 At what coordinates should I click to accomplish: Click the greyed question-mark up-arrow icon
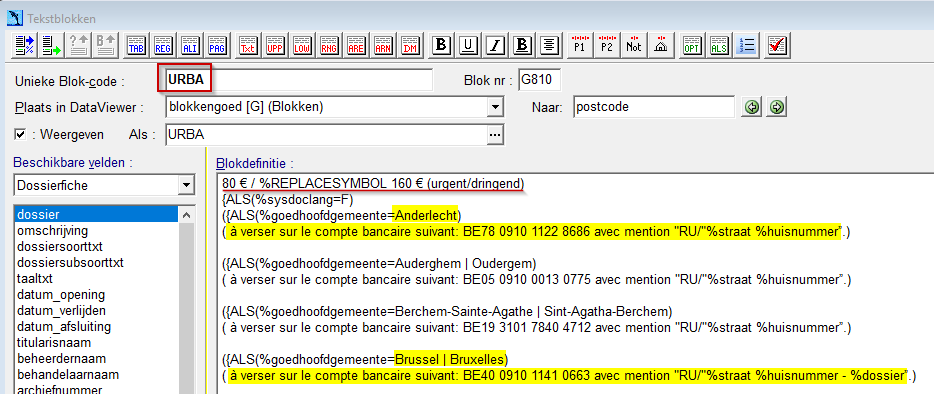pos(79,45)
